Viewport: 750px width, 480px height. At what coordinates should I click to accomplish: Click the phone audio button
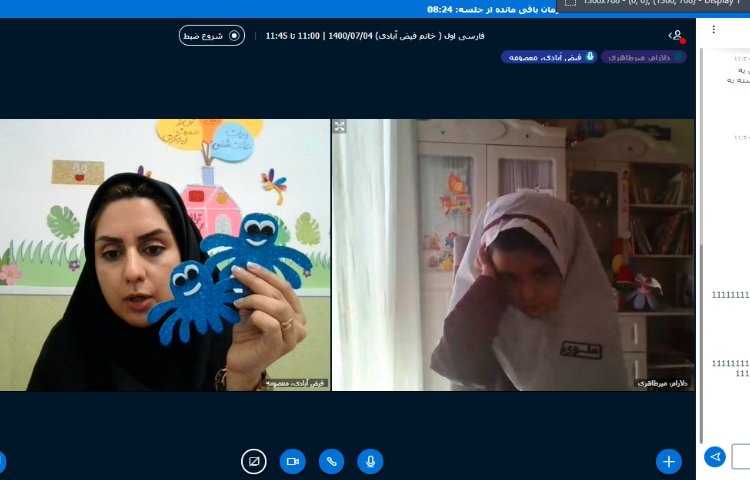pos(332,461)
